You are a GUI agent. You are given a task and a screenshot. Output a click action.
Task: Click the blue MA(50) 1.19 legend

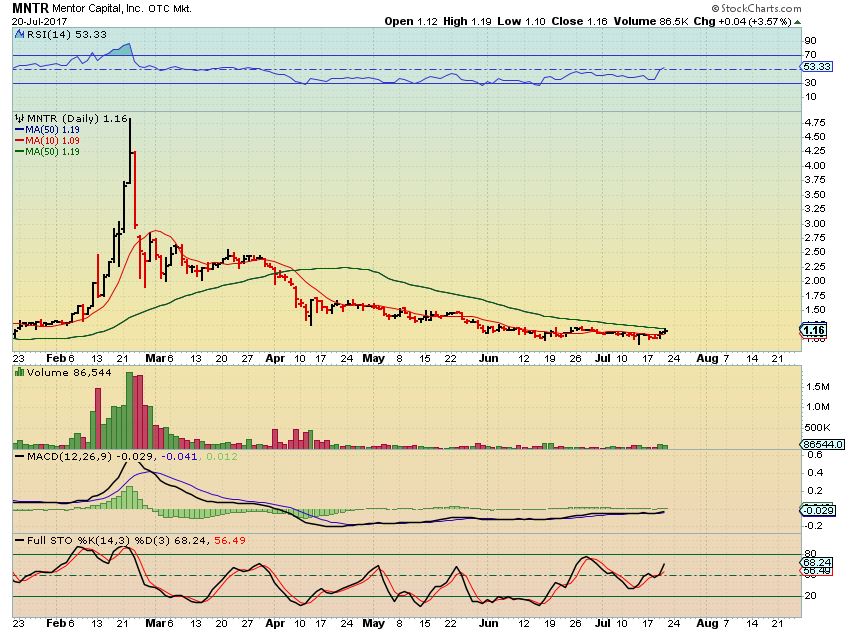pos(47,130)
